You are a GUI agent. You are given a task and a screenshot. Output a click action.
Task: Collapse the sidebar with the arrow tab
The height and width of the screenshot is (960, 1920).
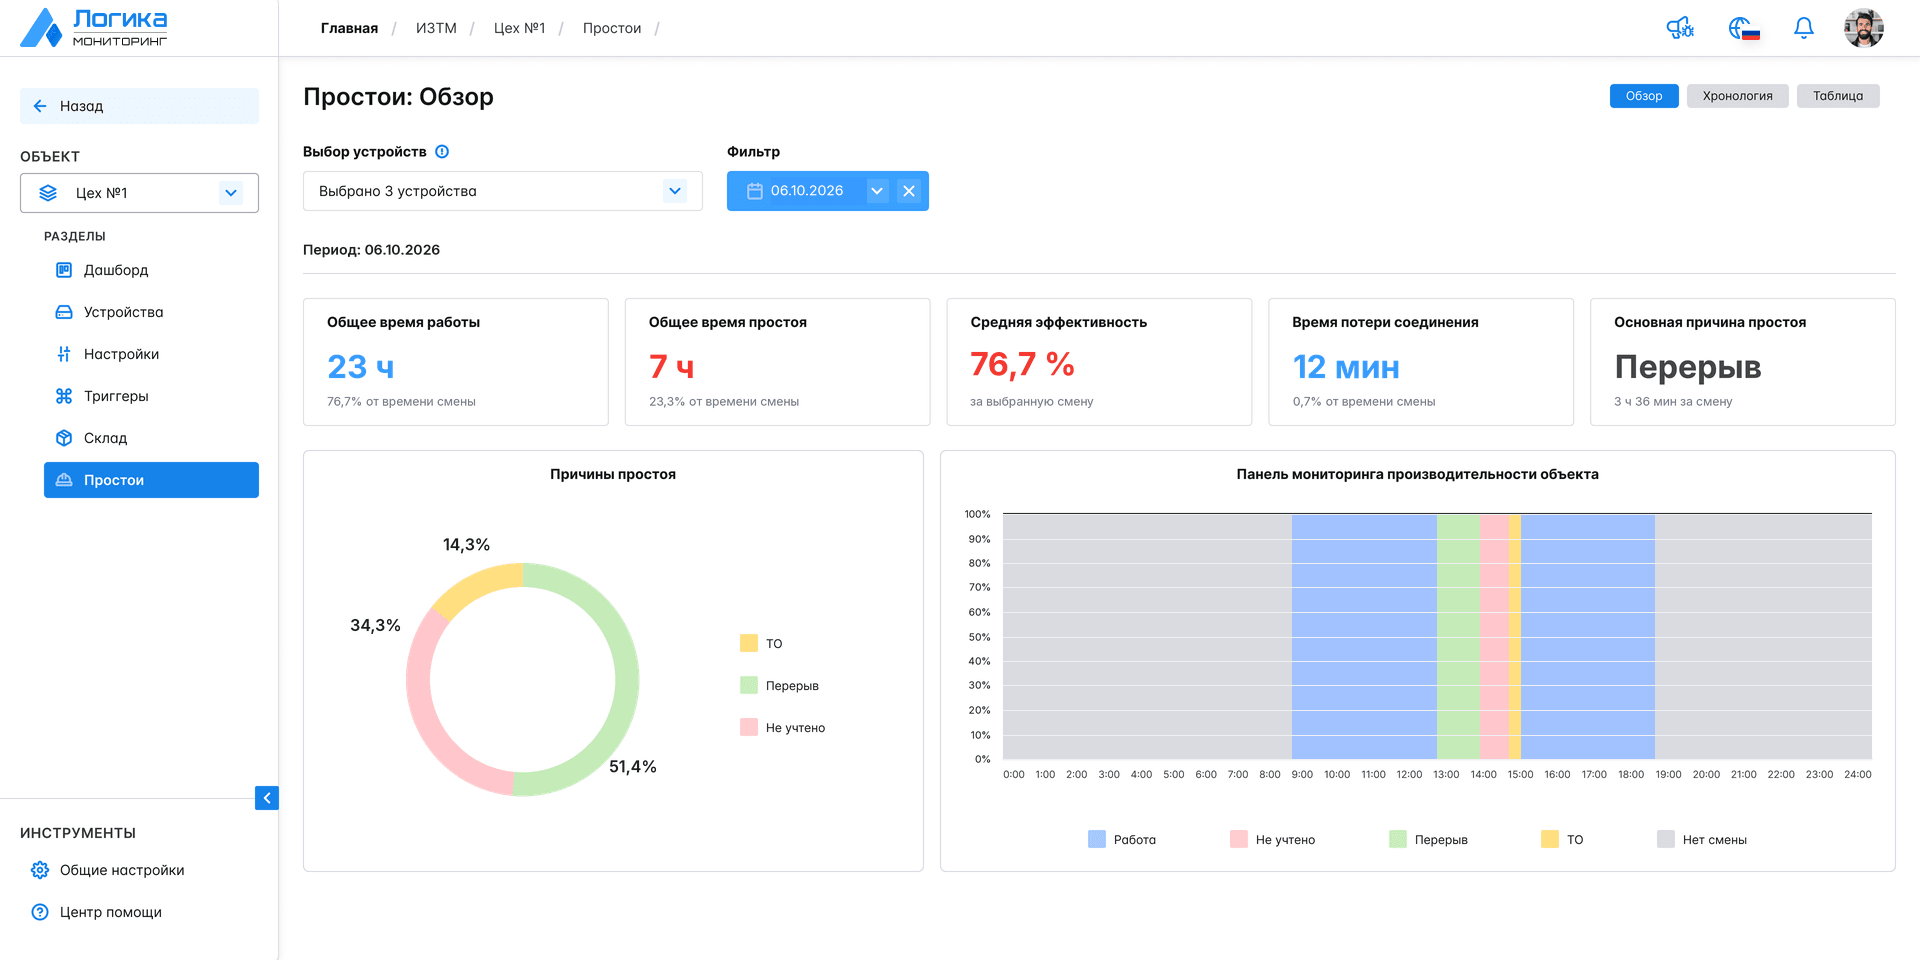click(x=267, y=798)
